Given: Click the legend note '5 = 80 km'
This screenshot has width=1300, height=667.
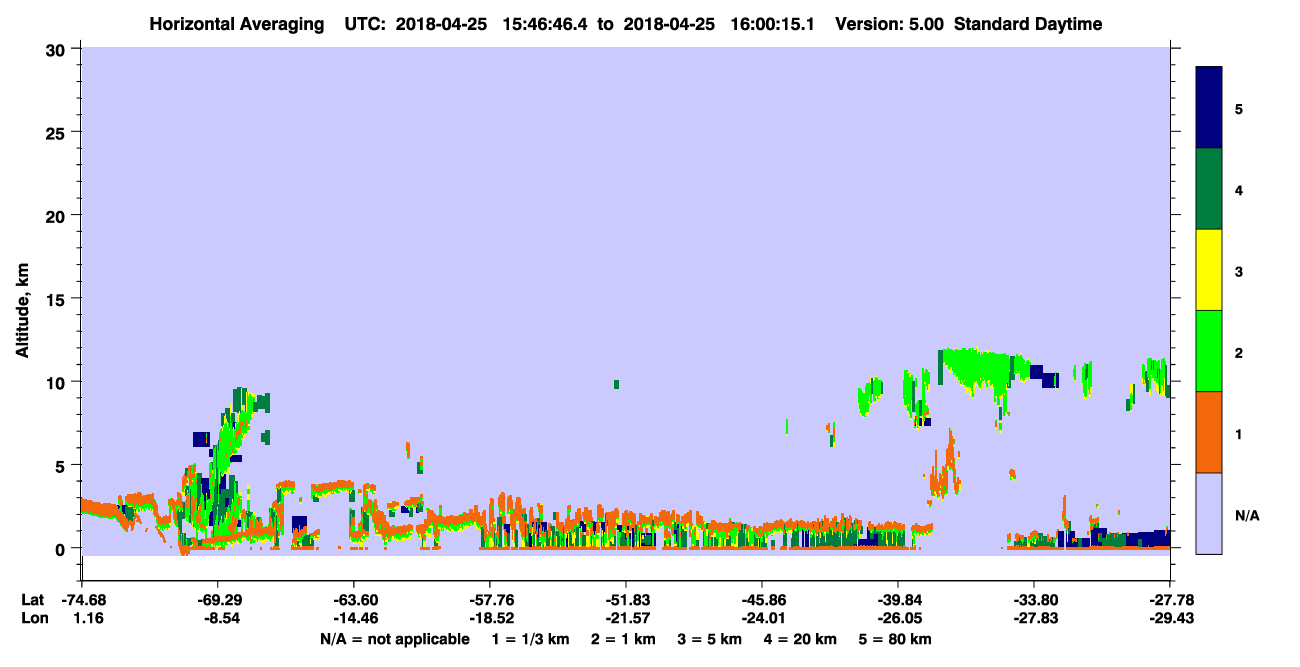Looking at the screenshot, I should (896, 639).
